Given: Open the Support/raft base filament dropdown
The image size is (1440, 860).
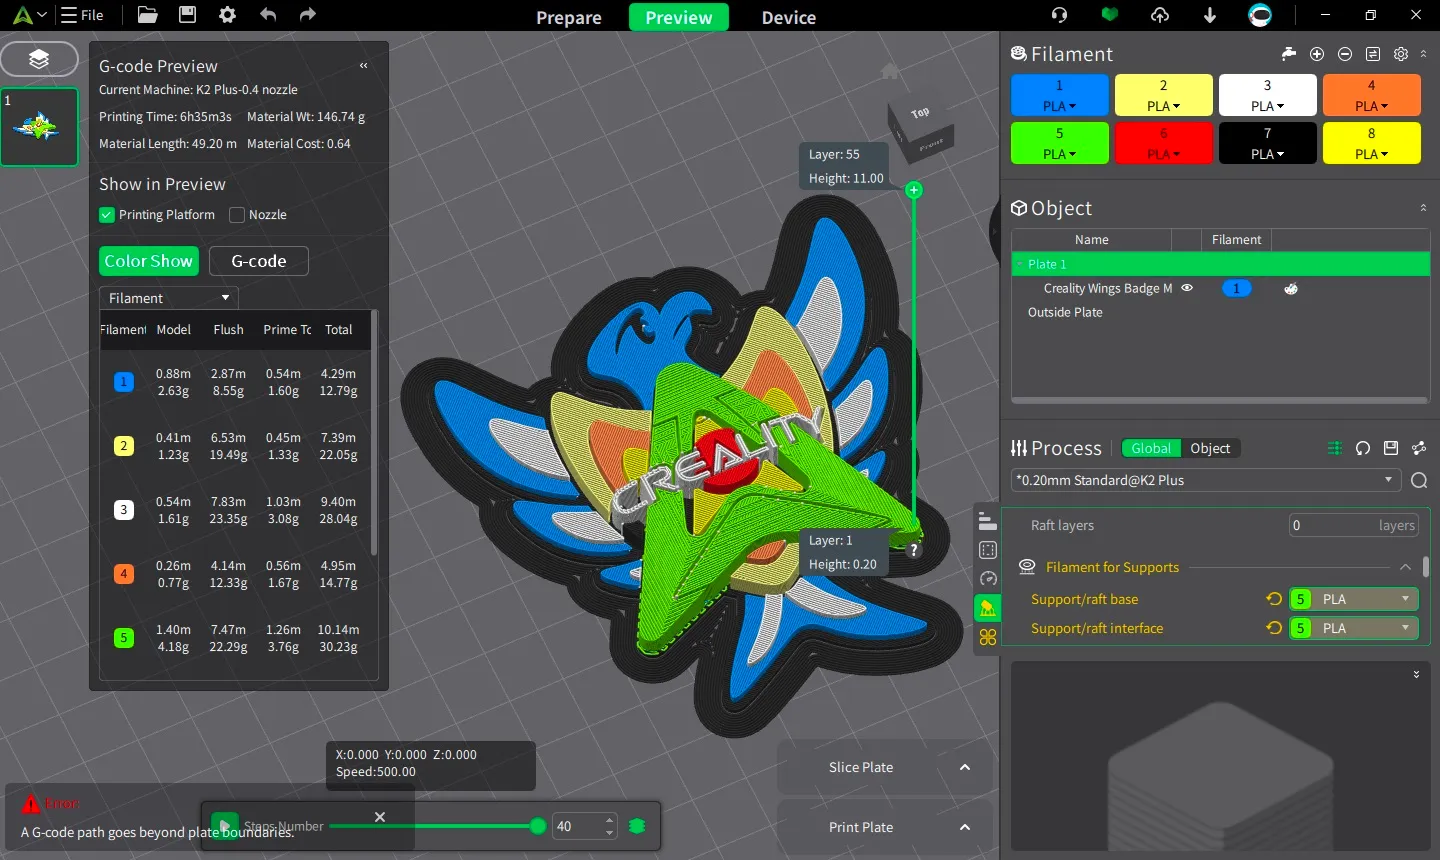Looking at the screenshot, I should 1354,599.
